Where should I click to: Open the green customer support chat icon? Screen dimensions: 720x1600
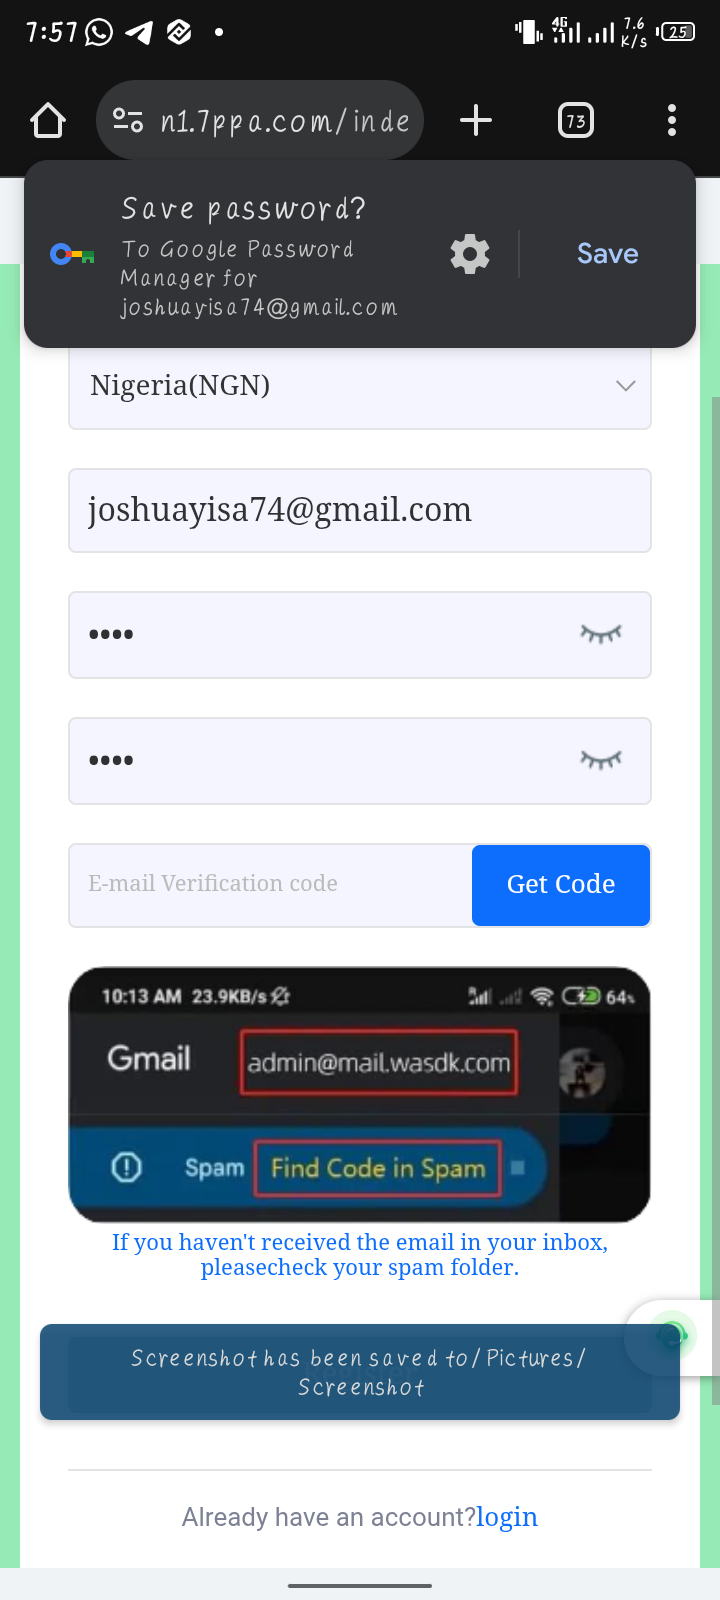(672, 1335)
